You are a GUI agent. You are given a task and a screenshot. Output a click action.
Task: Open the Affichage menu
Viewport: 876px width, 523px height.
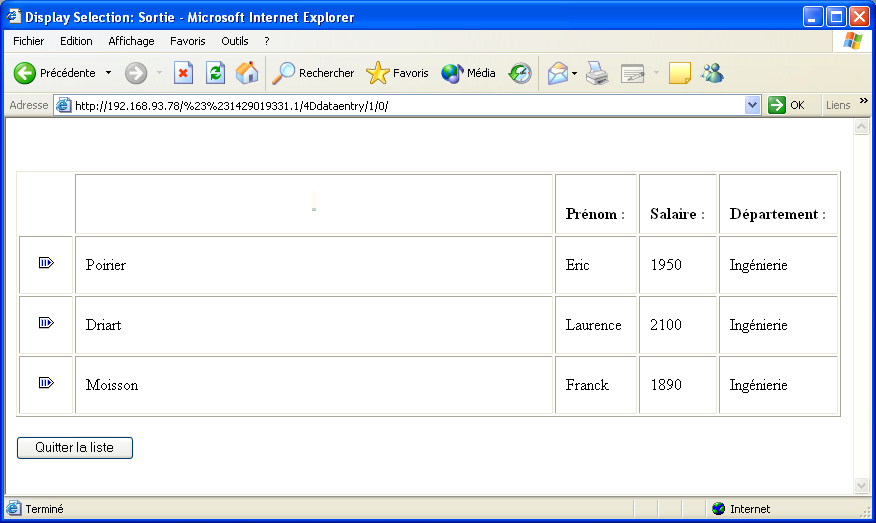[131, 41]
